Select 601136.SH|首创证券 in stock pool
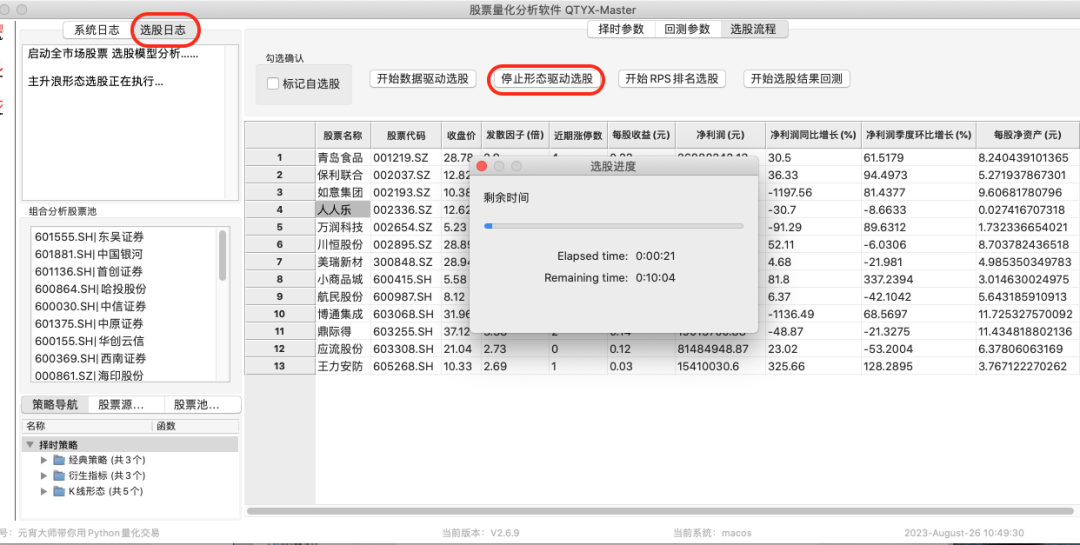This screenshot has width=1080, height=545. click(90, 271)
